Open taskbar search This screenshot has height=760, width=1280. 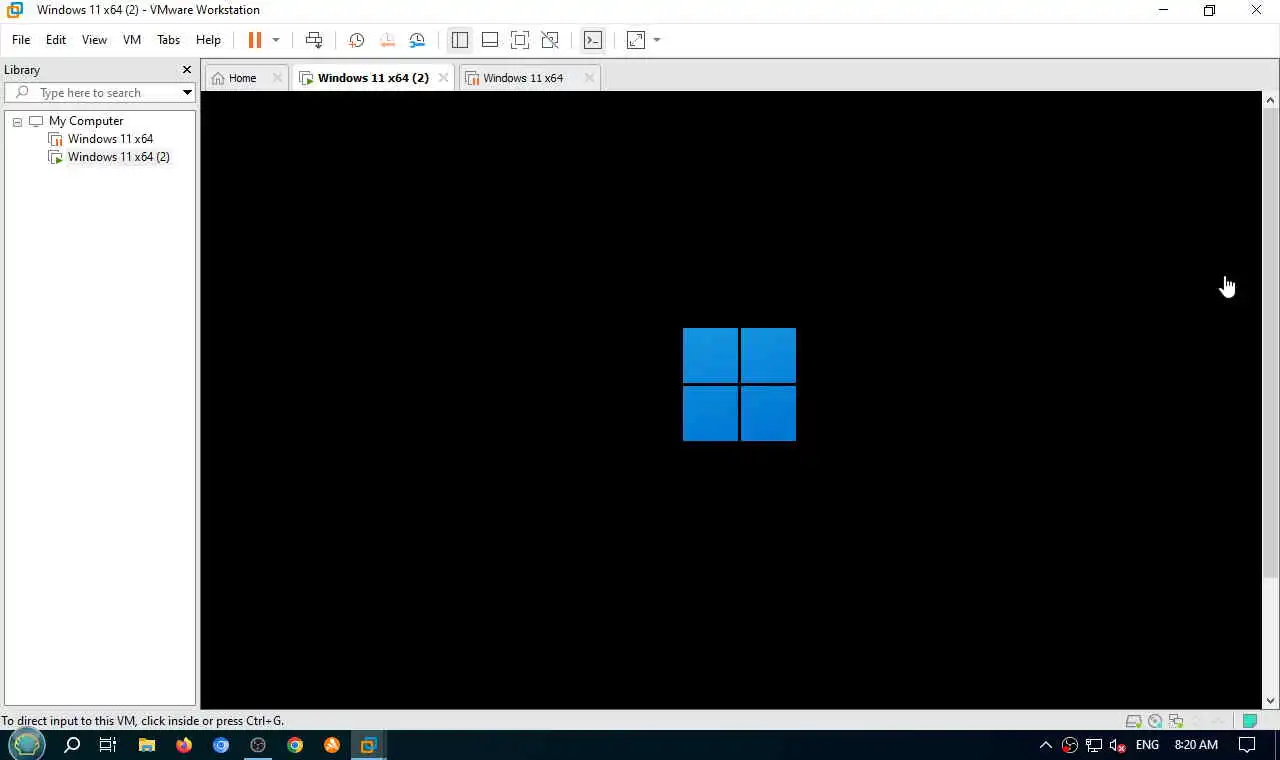click(x=72, y=745)
